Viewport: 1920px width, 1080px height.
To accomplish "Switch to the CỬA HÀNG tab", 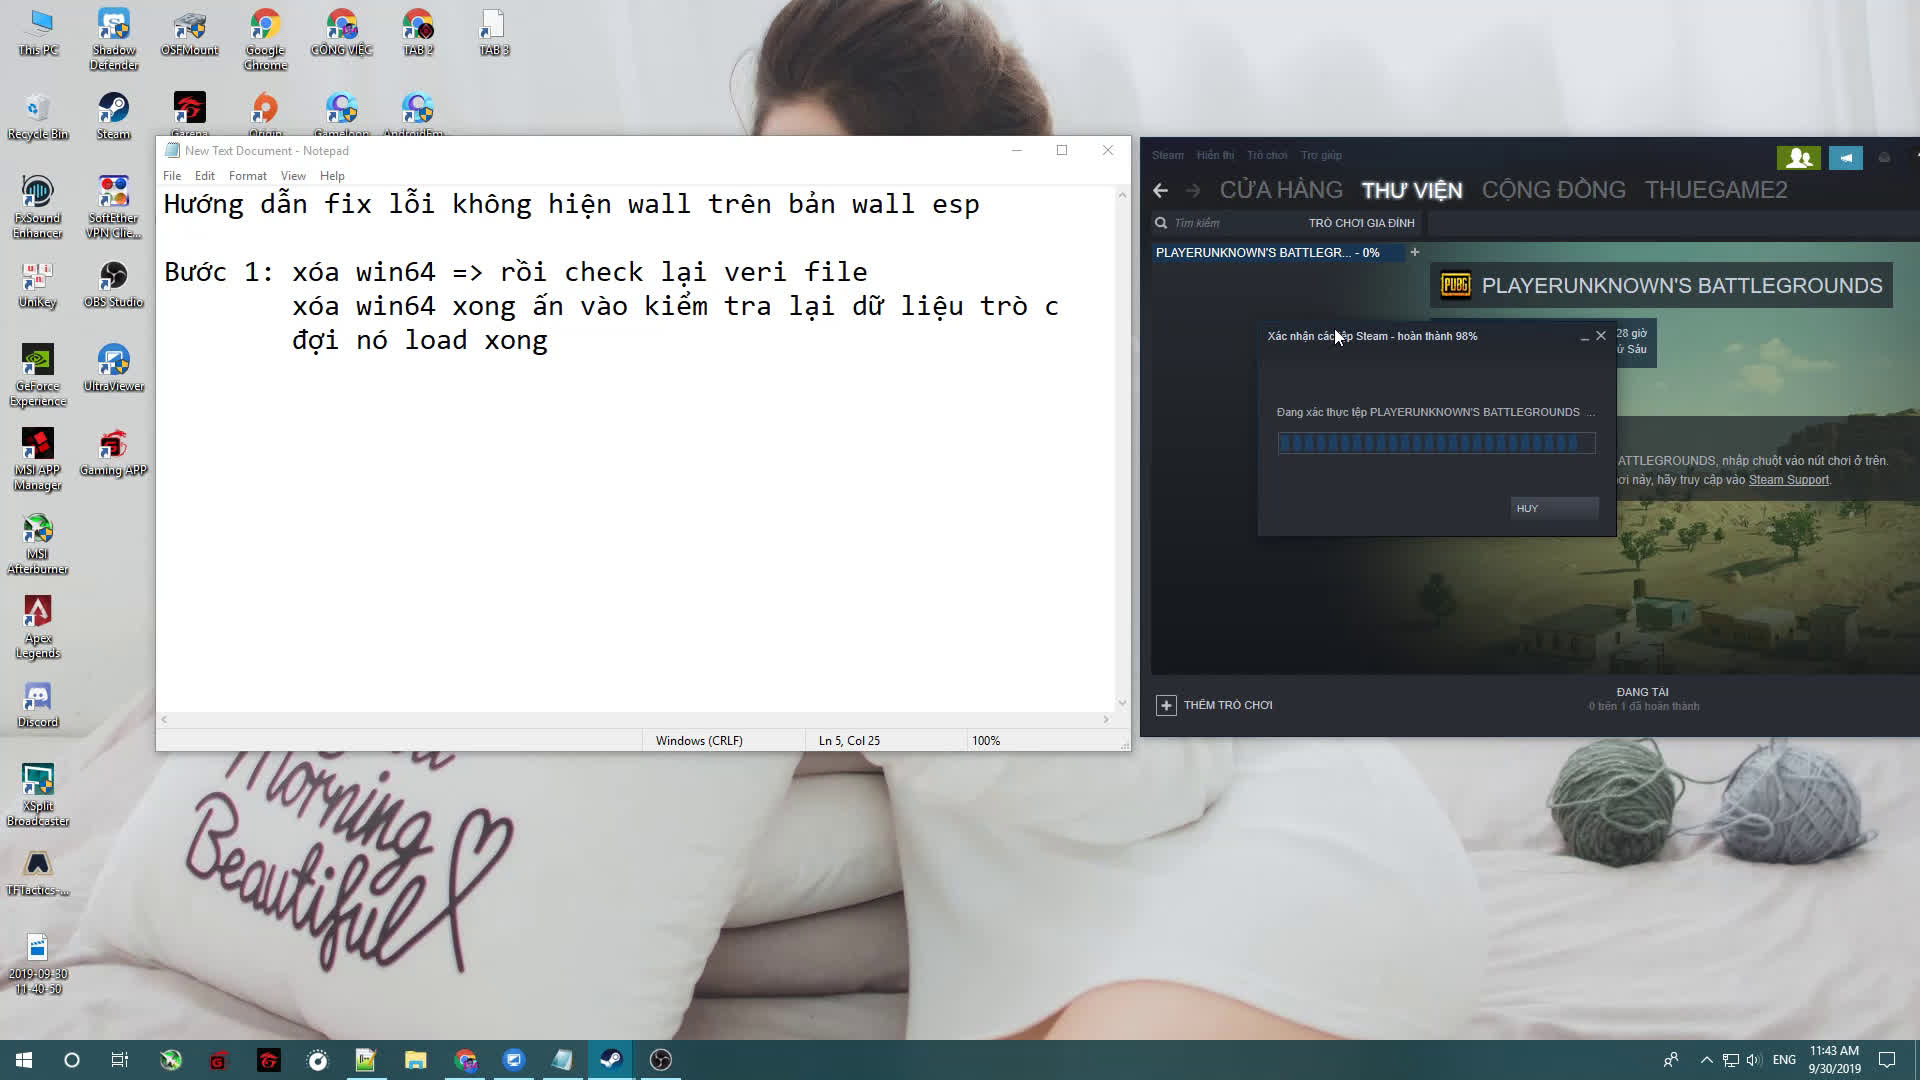I will (1280, 190).
